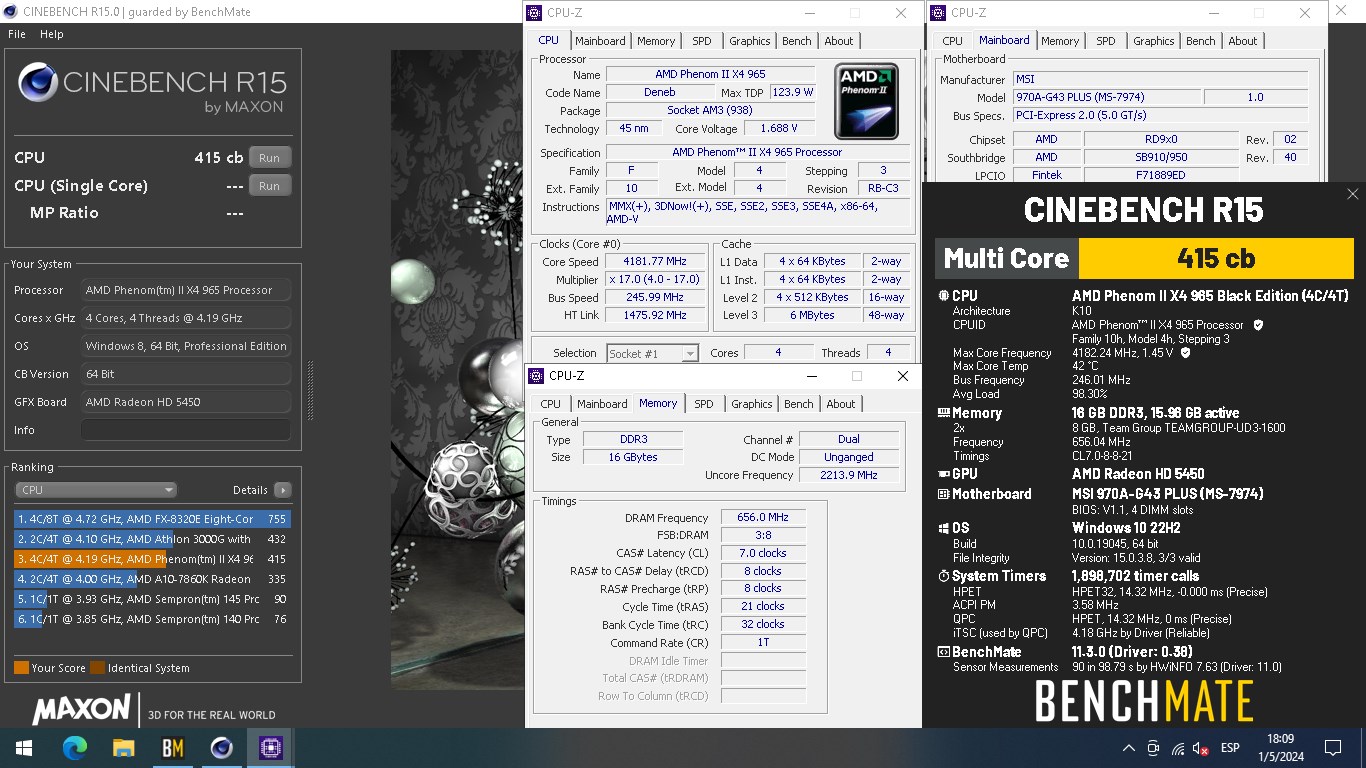Open the Windows Start menu

(24, 748)
